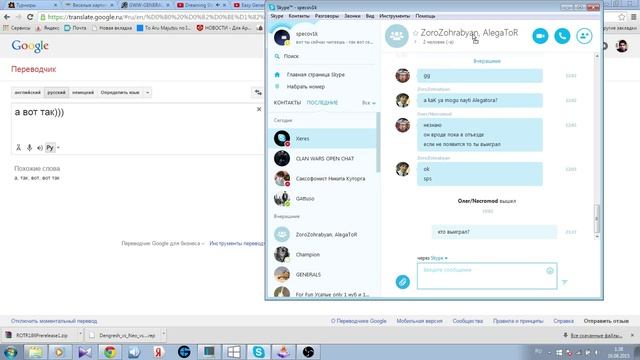Expand the через Skype dropdown above the message box
The width and height of the screenshot is (640, 360).
439,258
